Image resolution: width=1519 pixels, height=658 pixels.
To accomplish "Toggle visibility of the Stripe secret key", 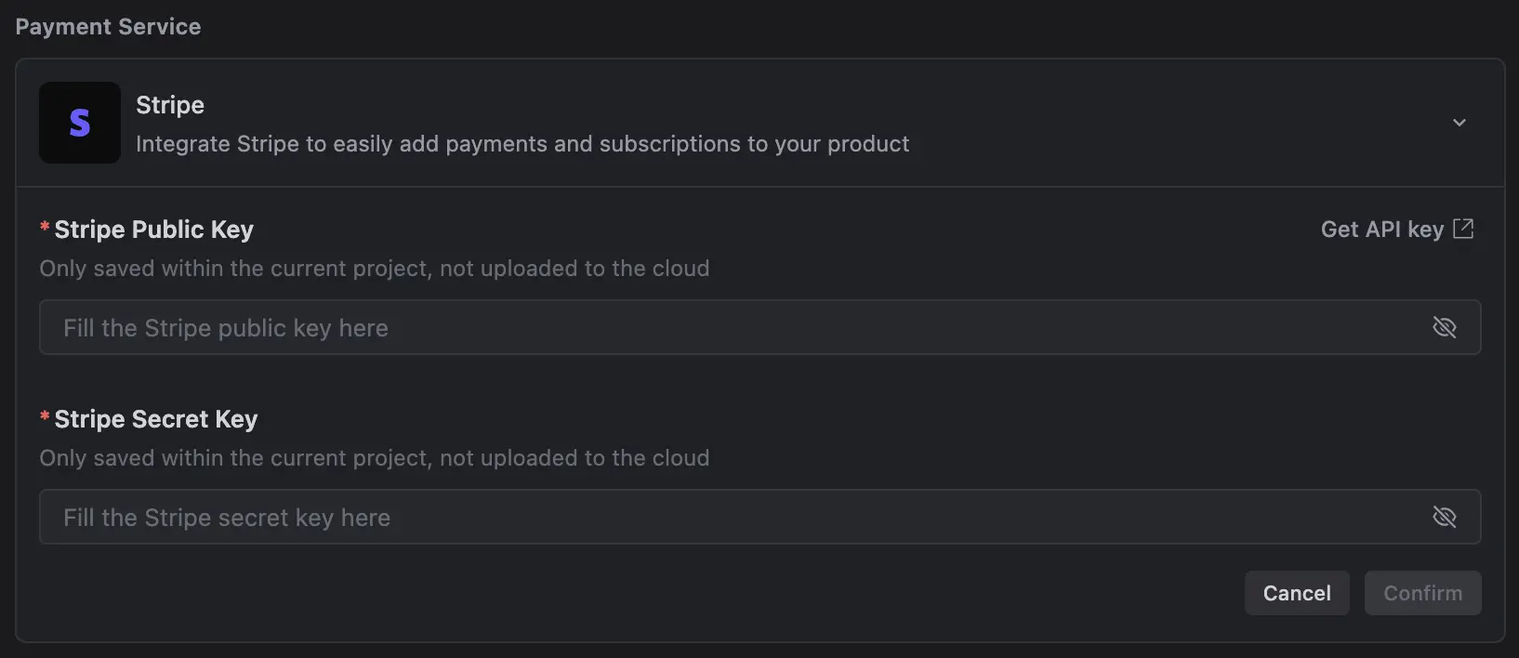I will pyautogui.click(x=1444, y=517).
